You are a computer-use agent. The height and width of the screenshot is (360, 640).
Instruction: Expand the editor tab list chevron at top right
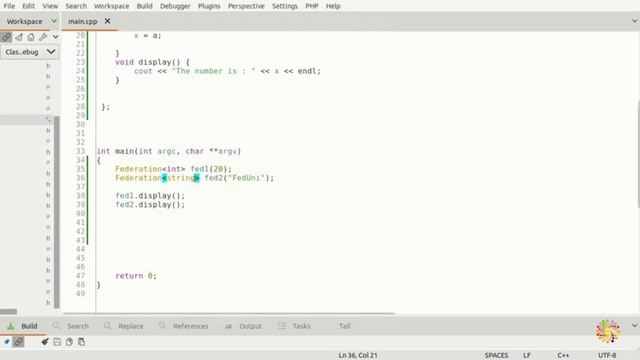pyautogui.click(x=634, y=21)
